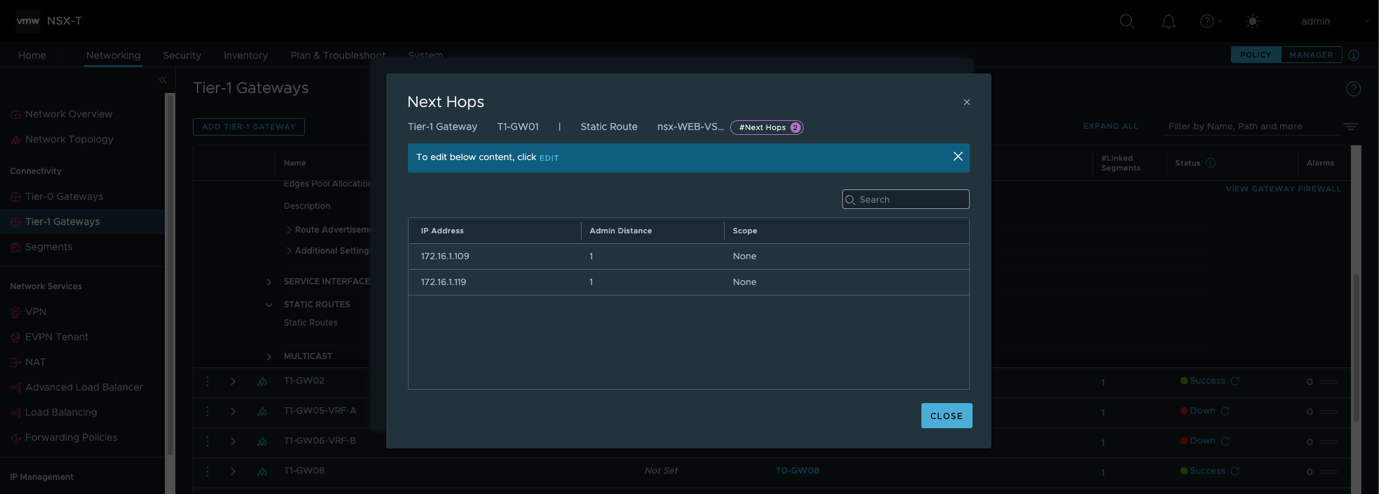
Task: Expand the T1-GW02 row chevron
Action: pyautogui.click(x=233, y=382)
